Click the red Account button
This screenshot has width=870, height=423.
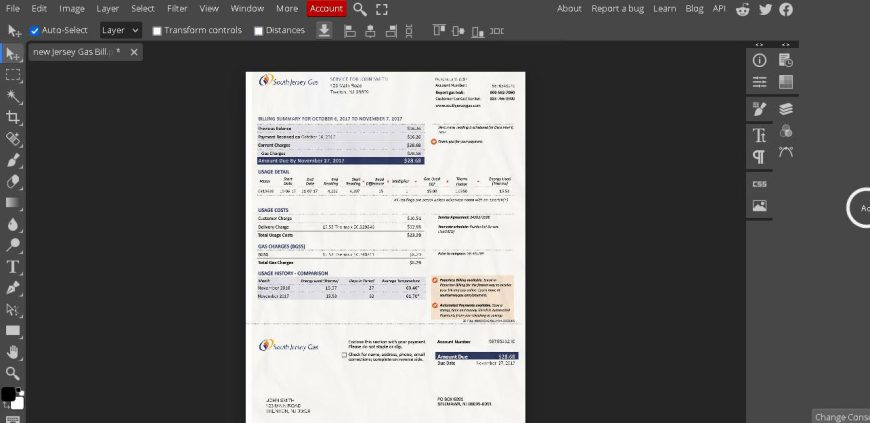(x=326, y=8)
